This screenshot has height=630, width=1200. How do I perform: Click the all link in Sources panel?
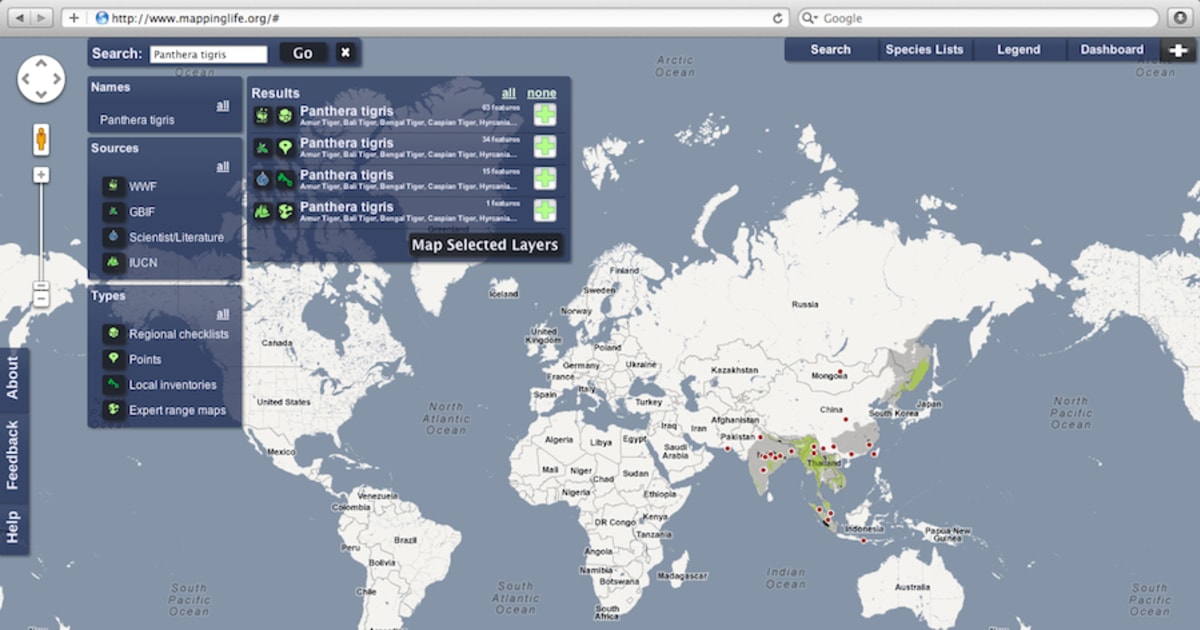tap(223, 167)
